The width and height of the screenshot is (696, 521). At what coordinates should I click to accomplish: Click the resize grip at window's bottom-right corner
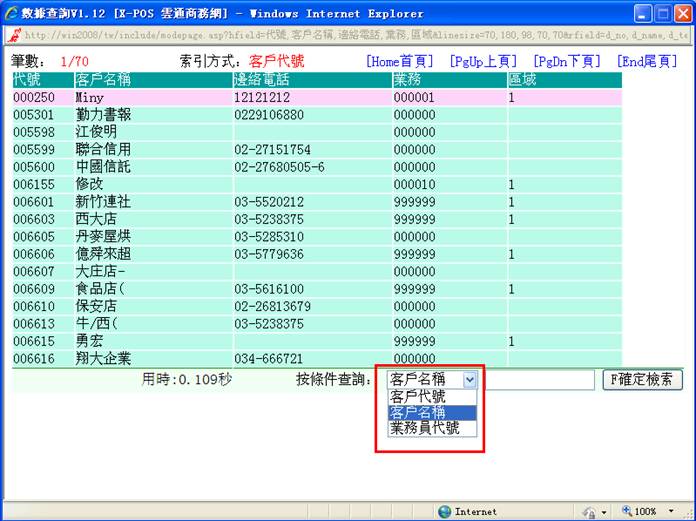pos(688,513)
